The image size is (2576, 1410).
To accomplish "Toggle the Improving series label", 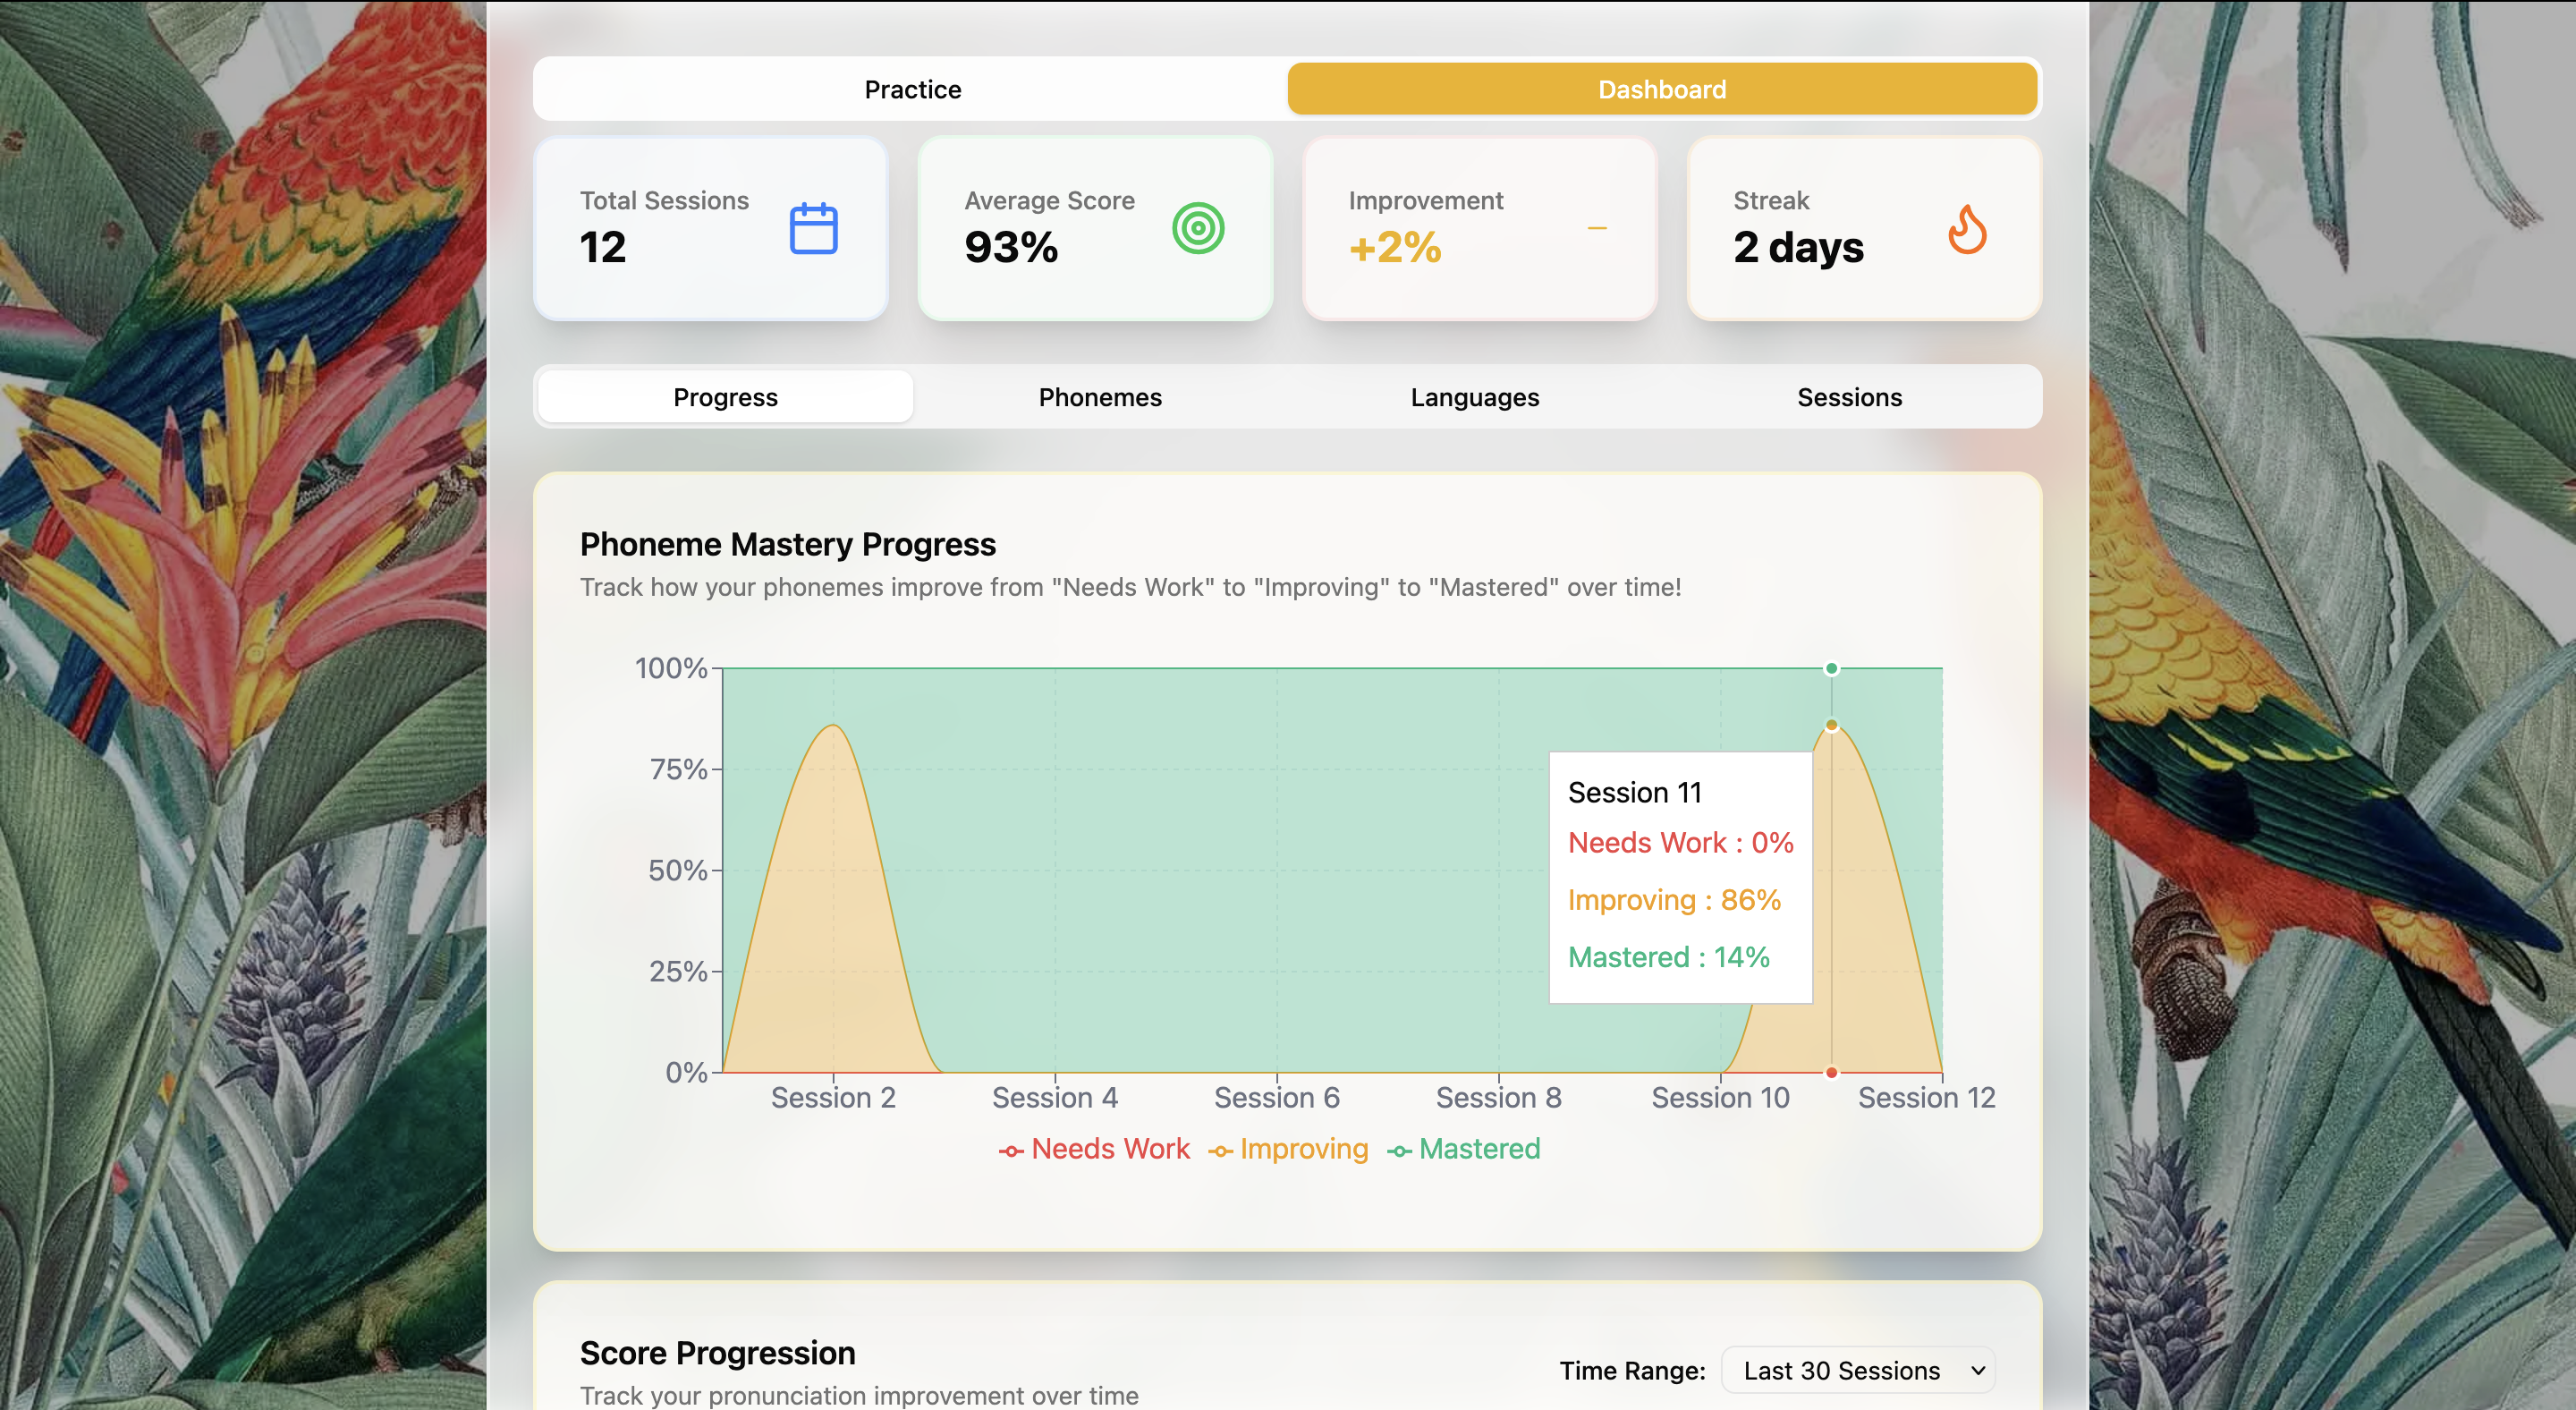I will click(1303, 1149).
